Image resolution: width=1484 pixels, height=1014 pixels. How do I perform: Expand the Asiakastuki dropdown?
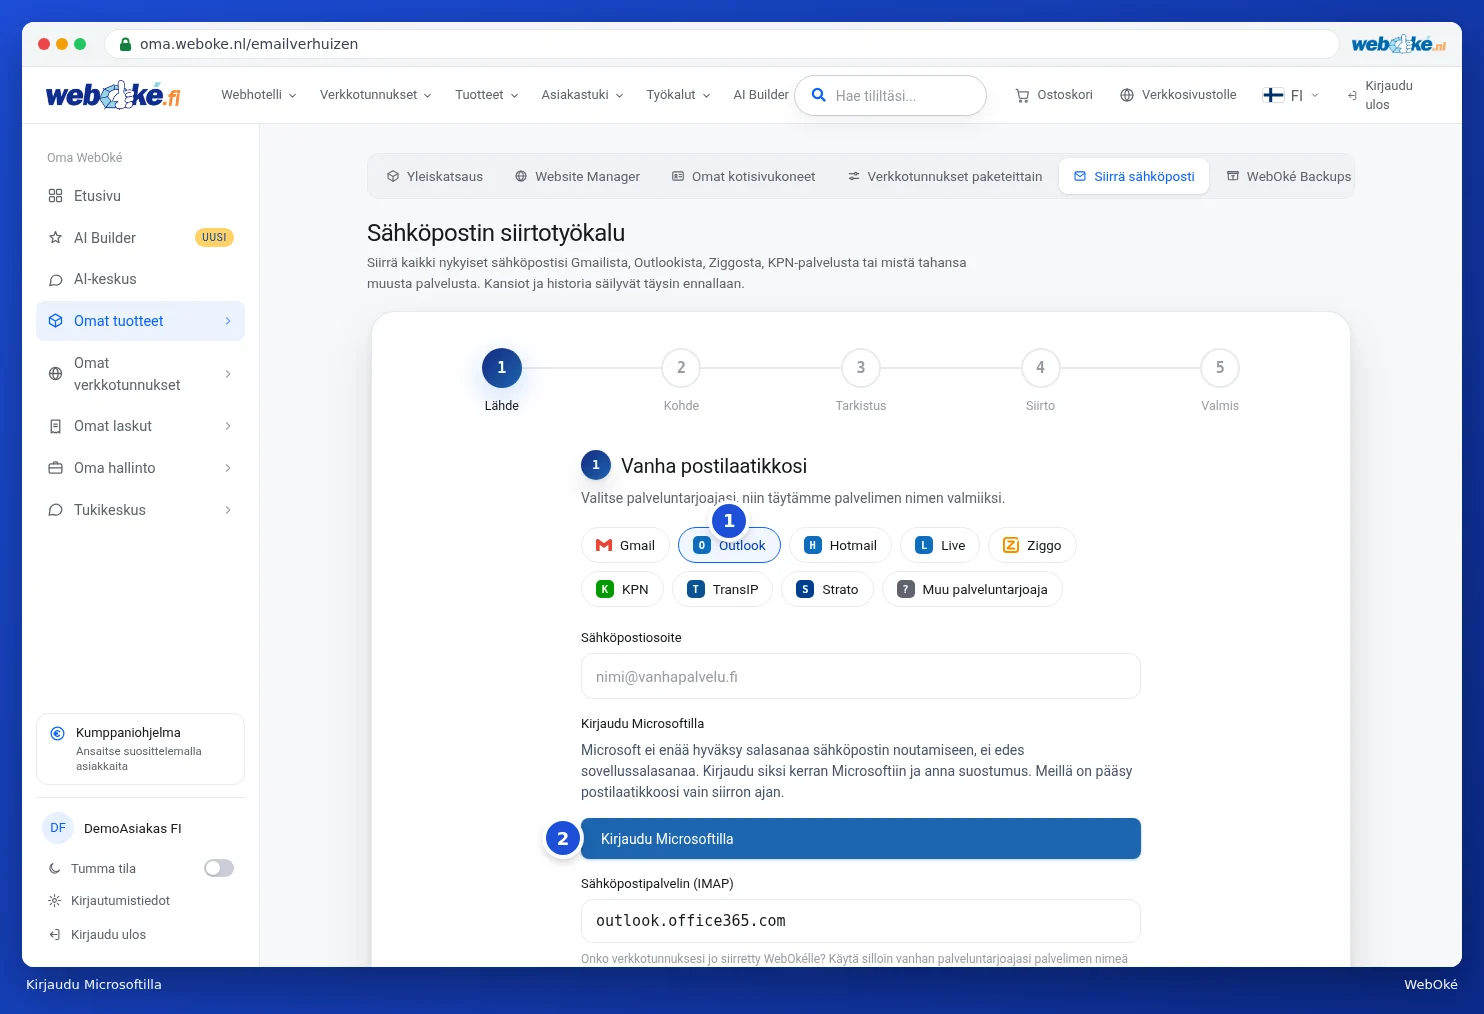[x=583, y=95]
